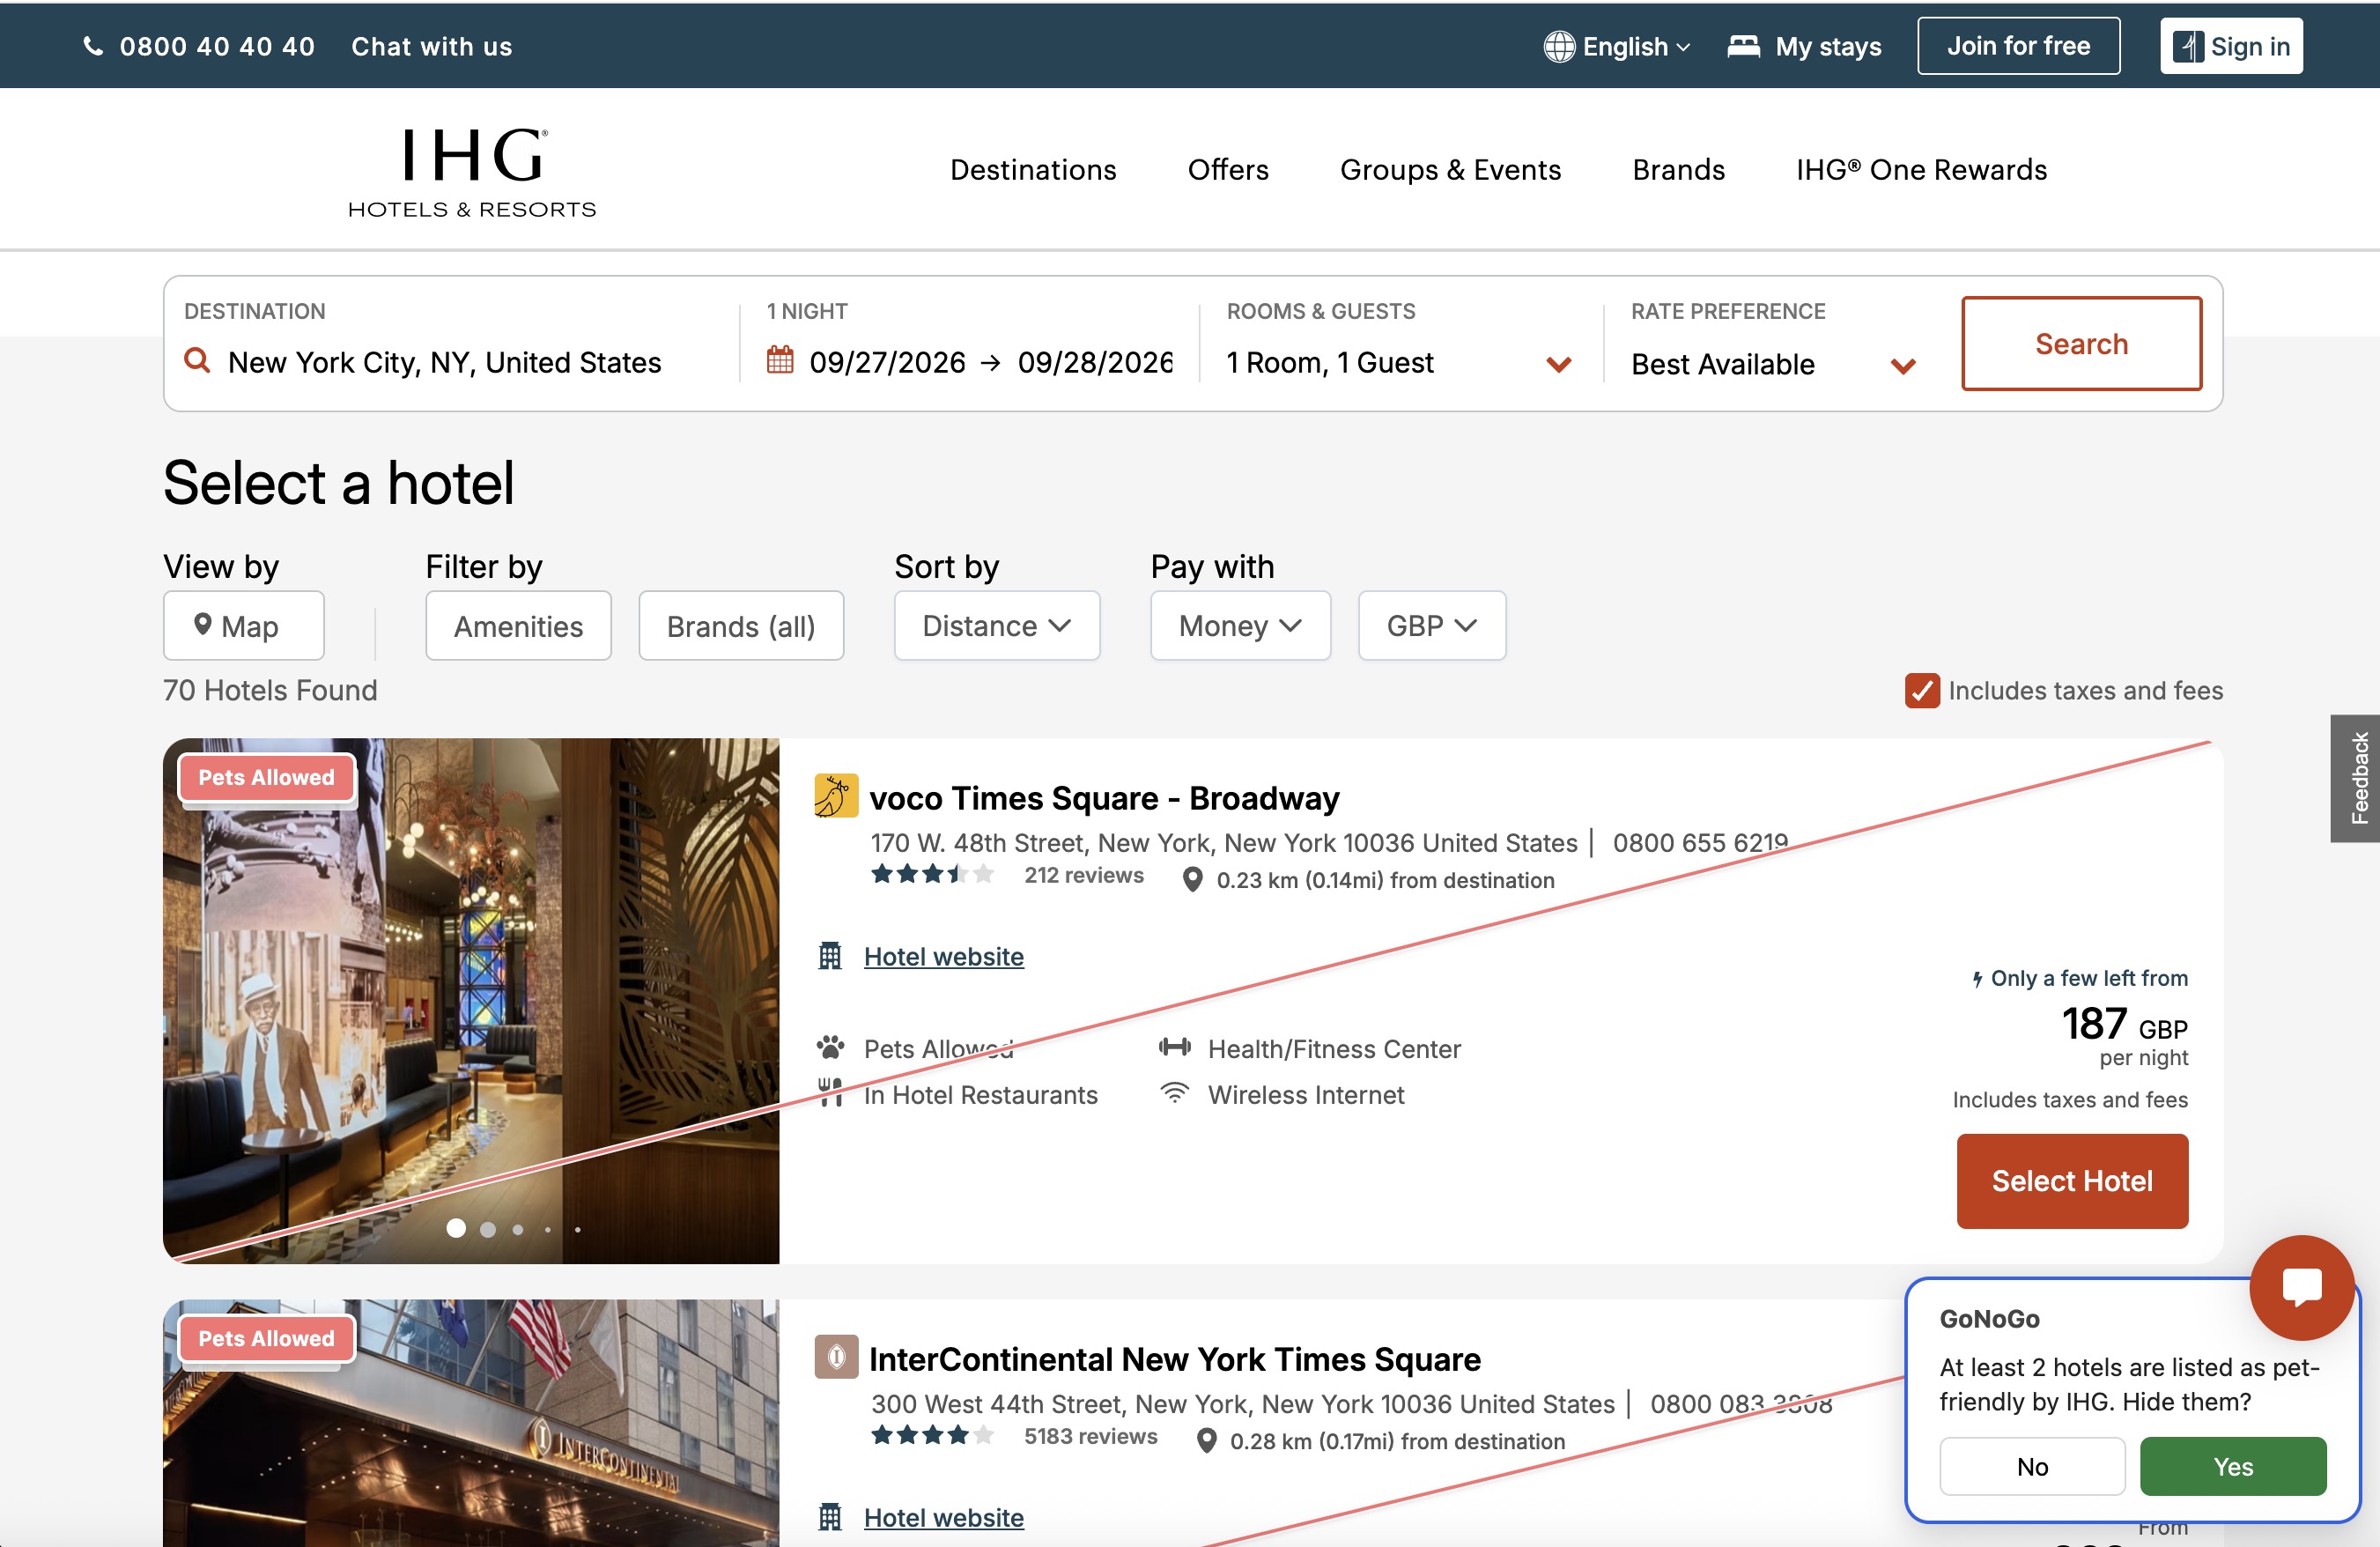Viewport: 2380px width, 1547px height.
Task: Click the destination field New York City
Action: click(x=444, y=362)
